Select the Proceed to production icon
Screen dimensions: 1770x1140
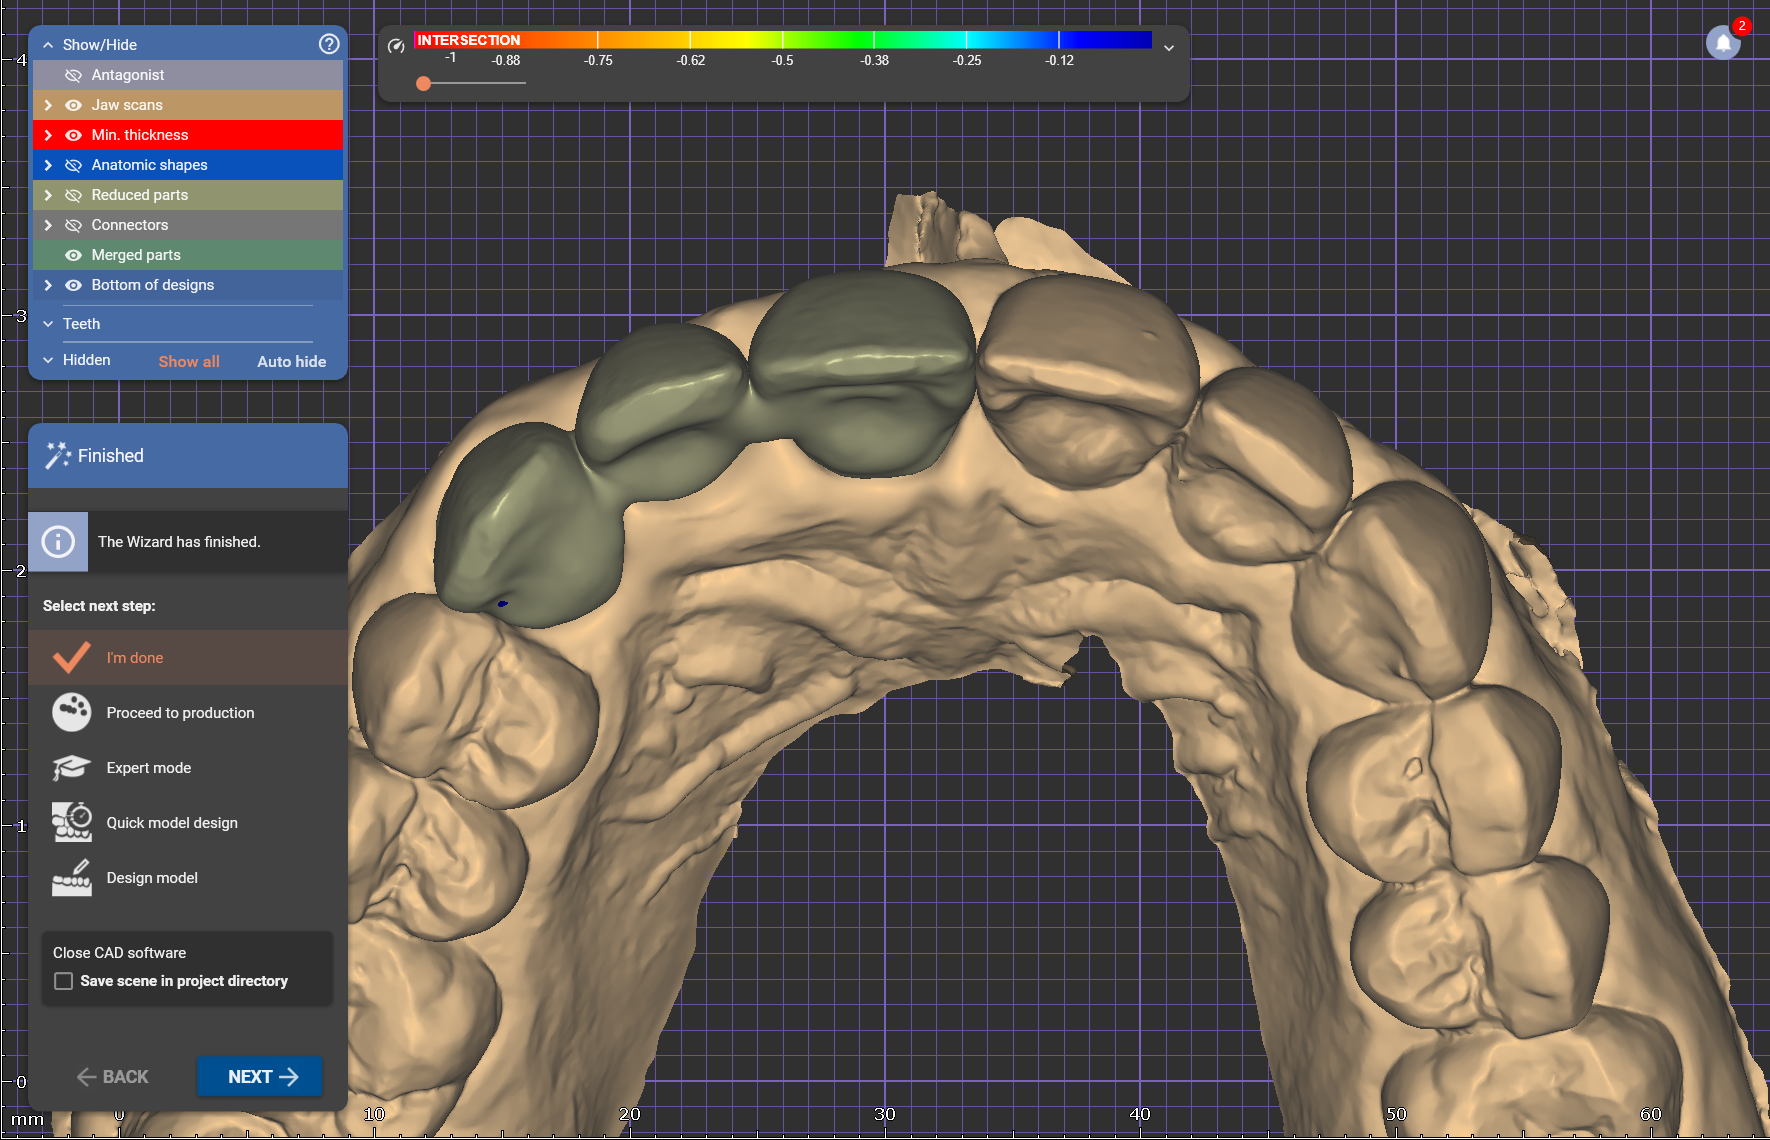click(x=71, y=713)
